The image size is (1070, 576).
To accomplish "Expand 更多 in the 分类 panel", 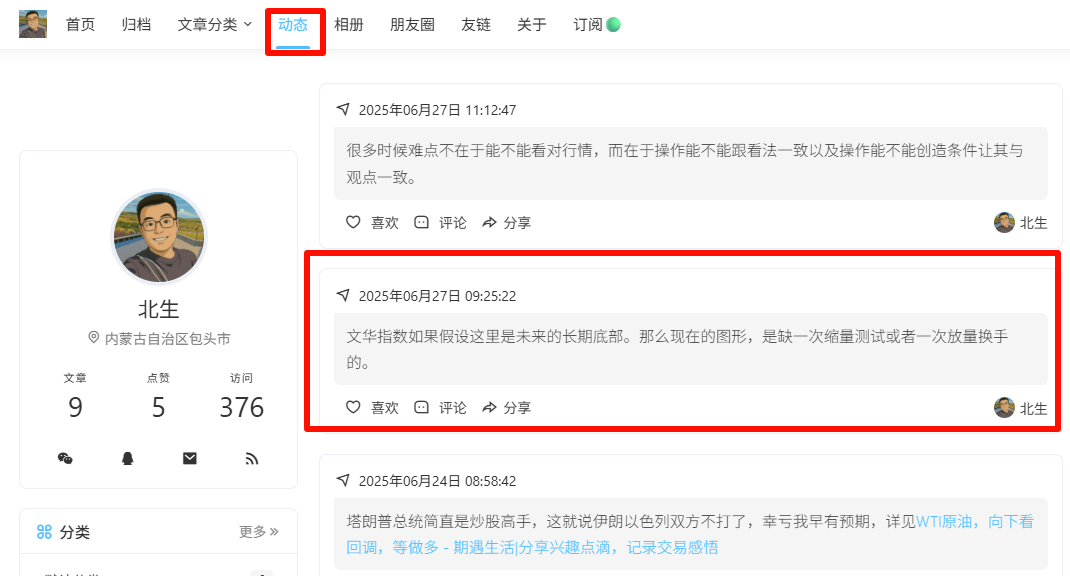I will [x=259, y=531].
